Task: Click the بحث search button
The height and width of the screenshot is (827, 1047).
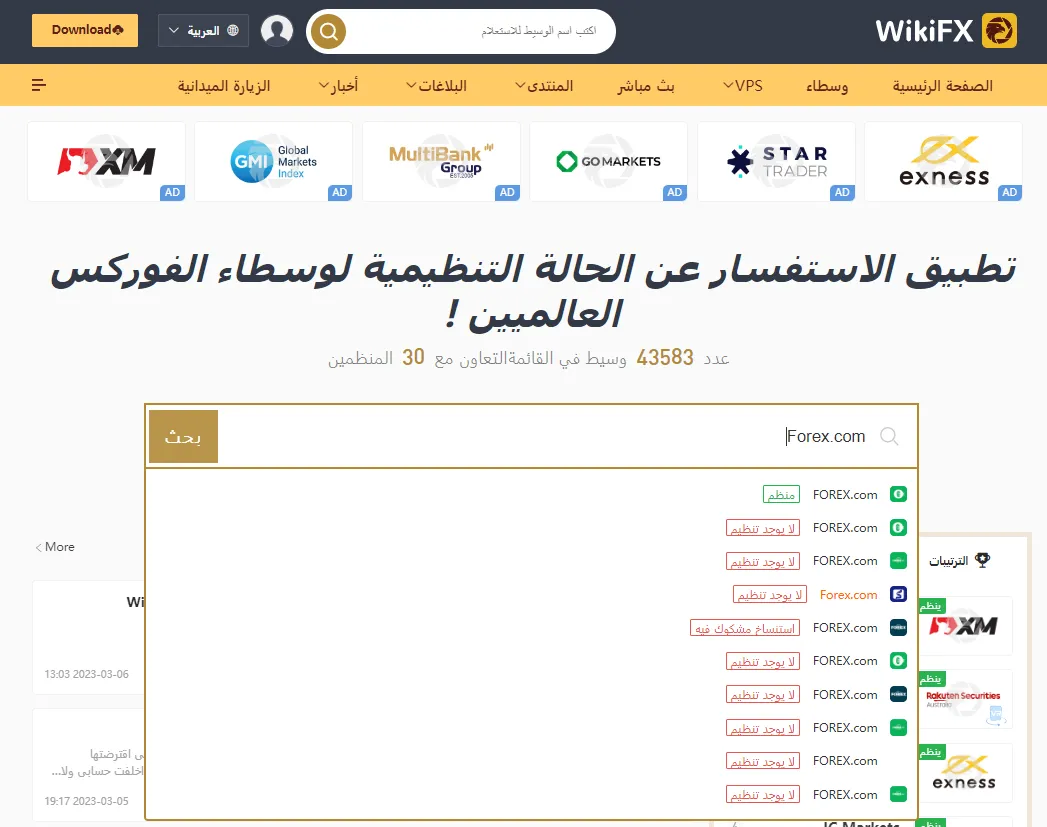Action: (x=183, y=437)
